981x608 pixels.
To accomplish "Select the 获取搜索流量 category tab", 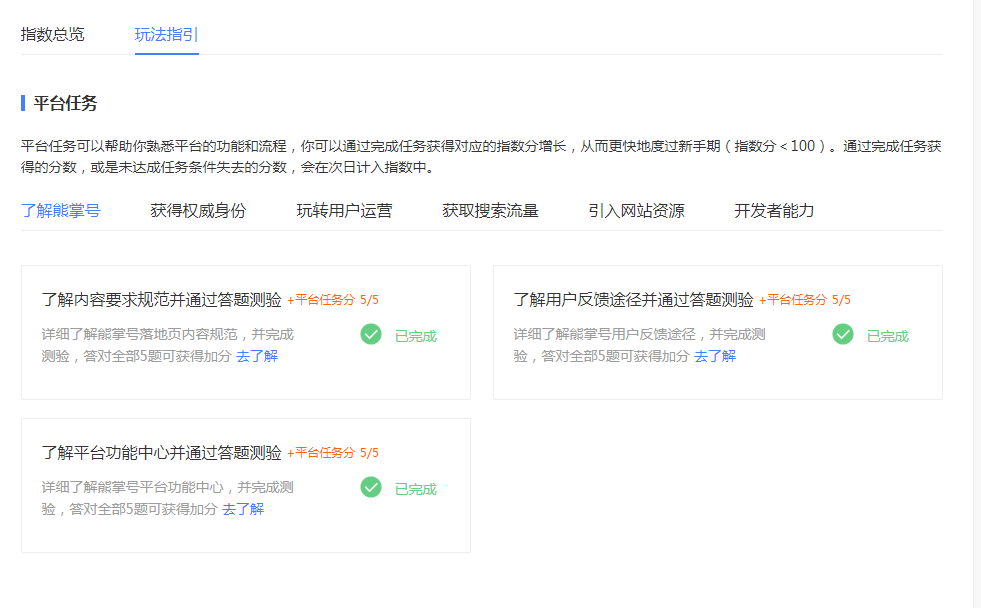I will [x=490, y=210].
